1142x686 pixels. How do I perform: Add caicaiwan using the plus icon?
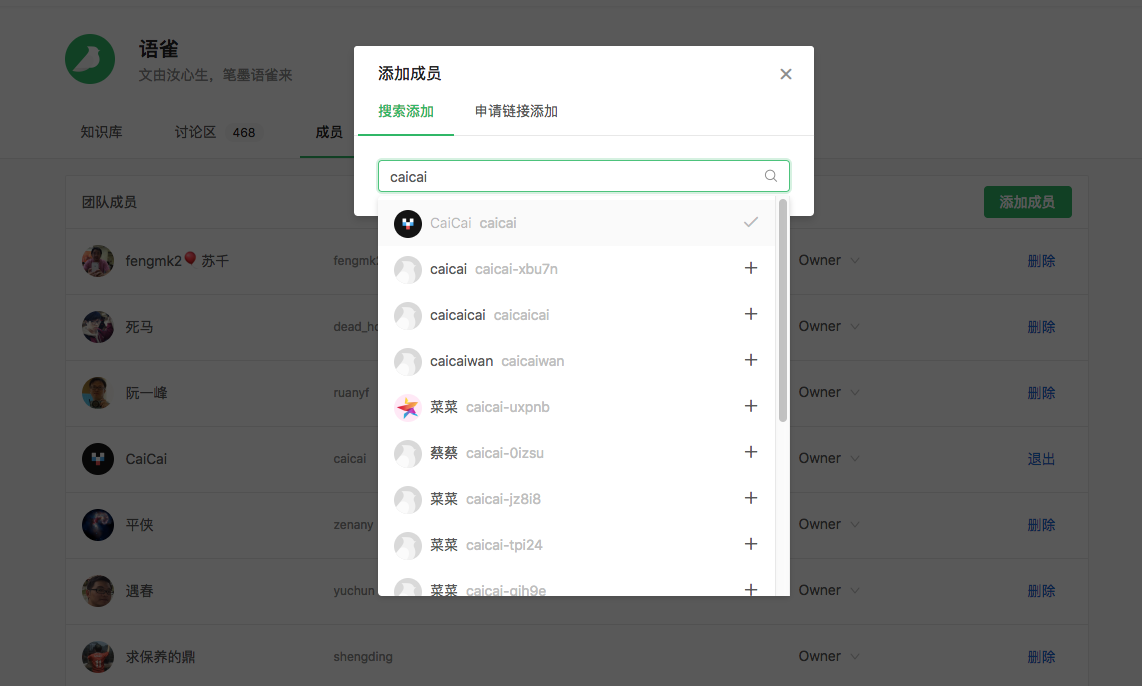coord(751,360)
